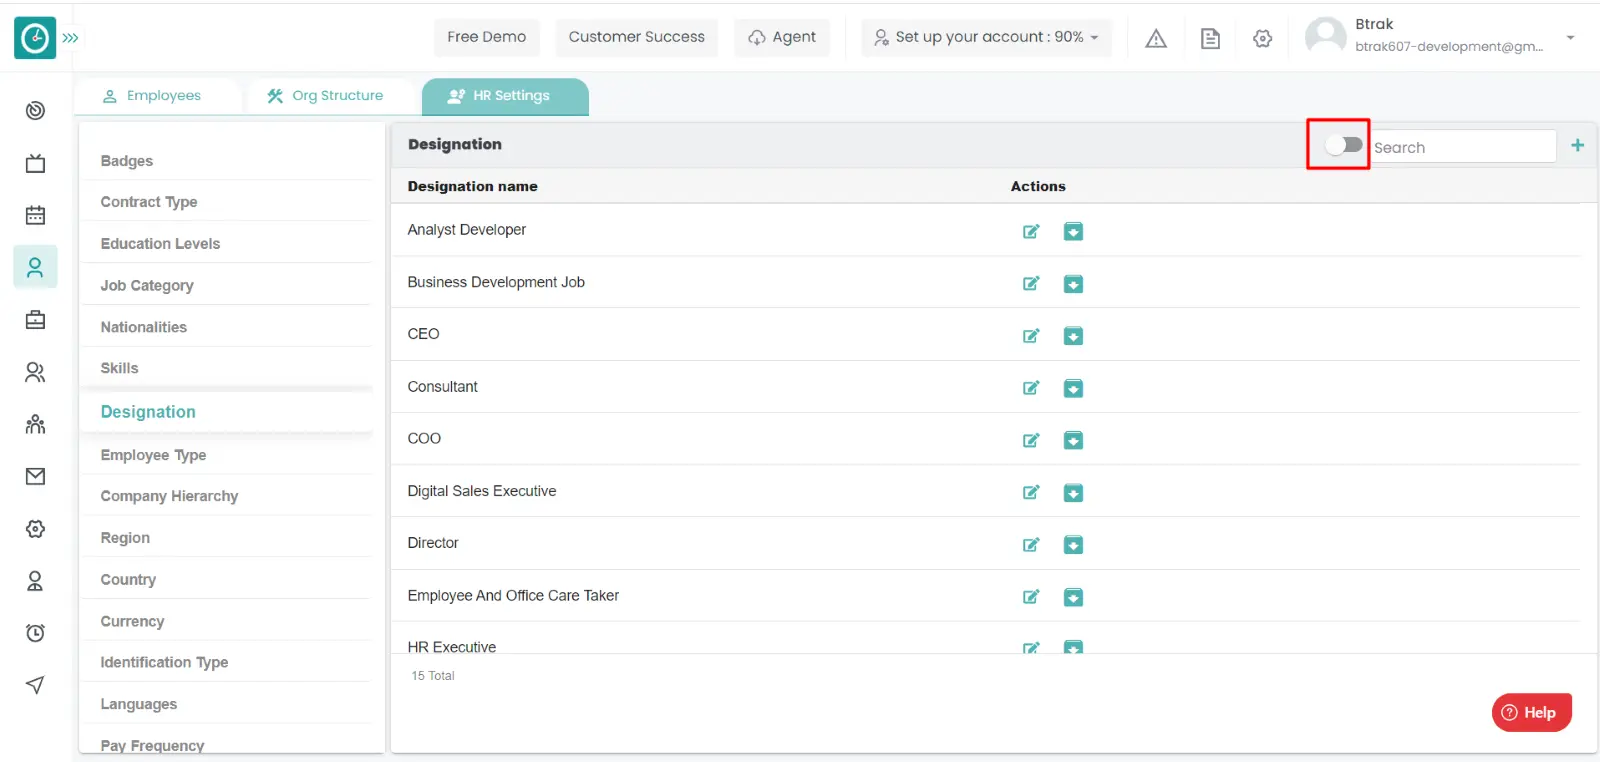Select Designation in the settings list
Screen dimensions: 1600x762
(148, 412)
